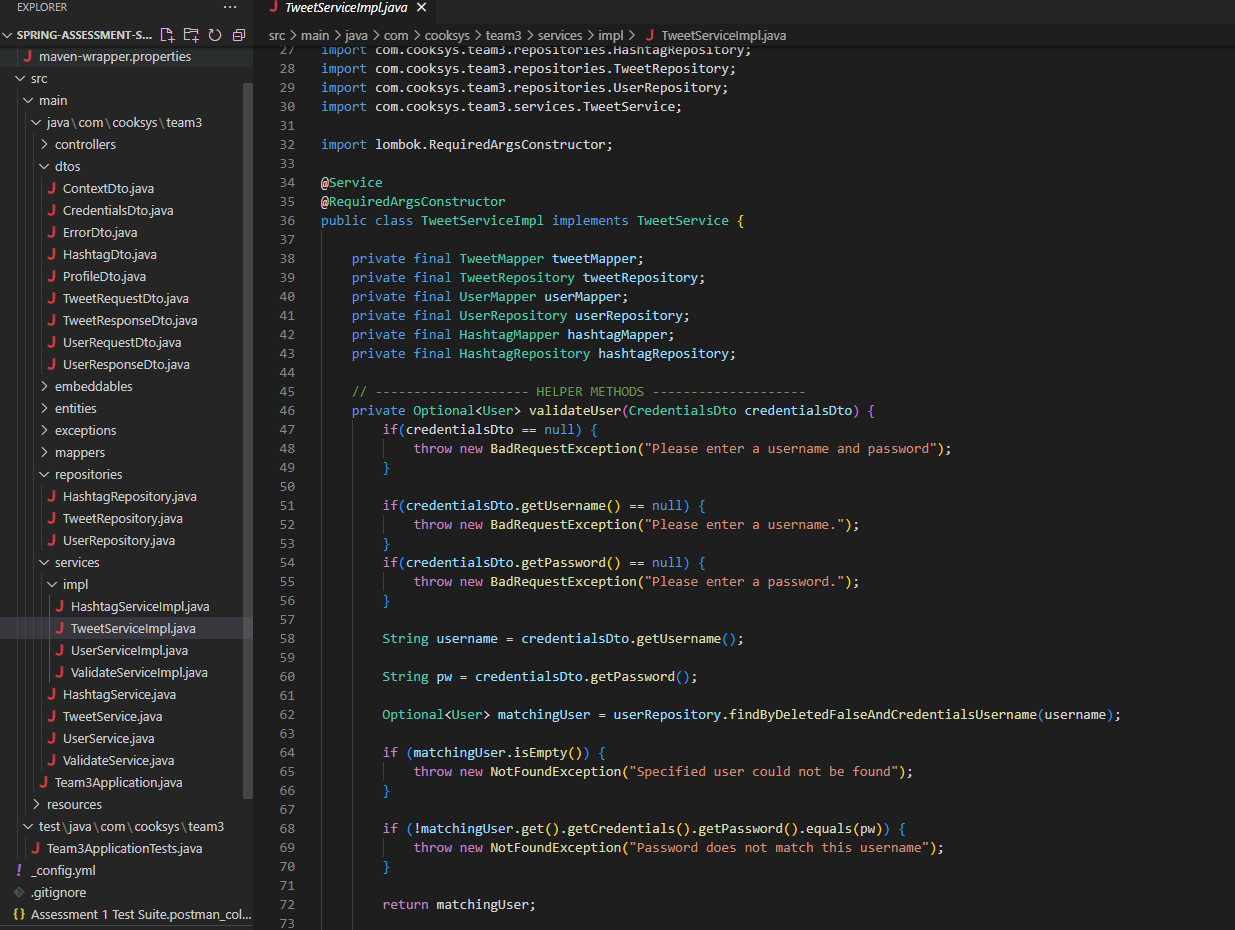Open the Explorer more actions menu
The image size is (1235, 930).
pyautogui.click(x=231, y=7)
